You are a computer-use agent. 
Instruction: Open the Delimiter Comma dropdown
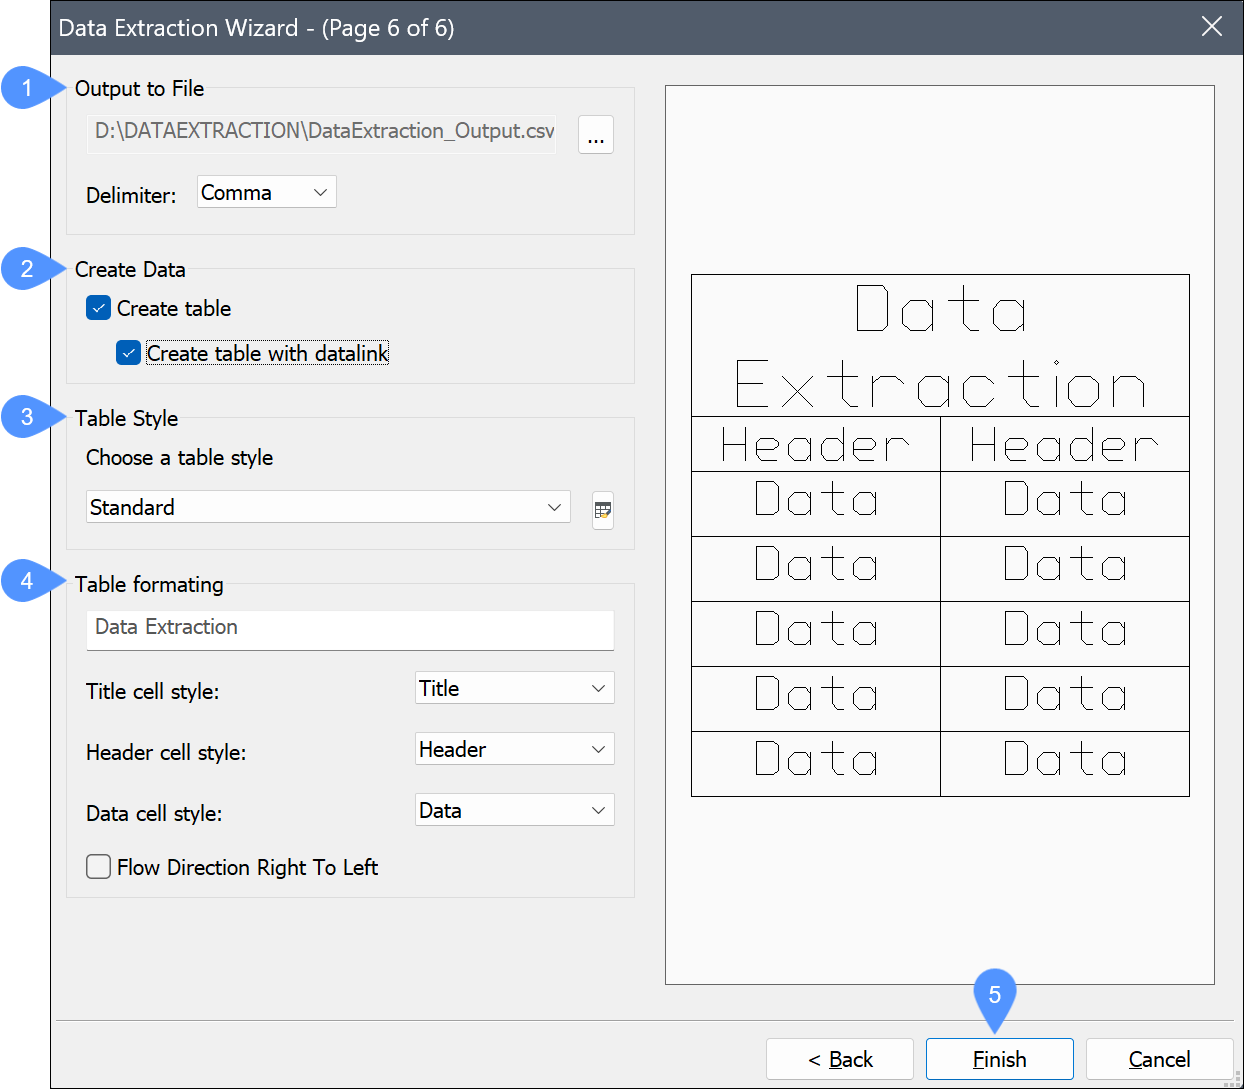[x=266, y=192]
